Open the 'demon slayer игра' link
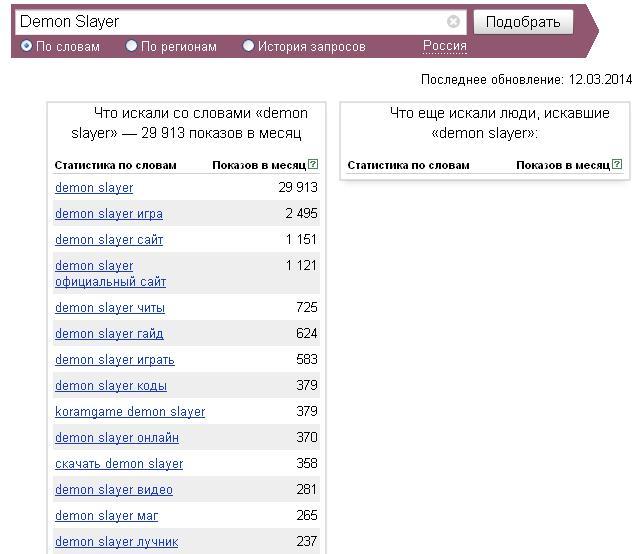 pyautogui.click(x=109, y=213)
